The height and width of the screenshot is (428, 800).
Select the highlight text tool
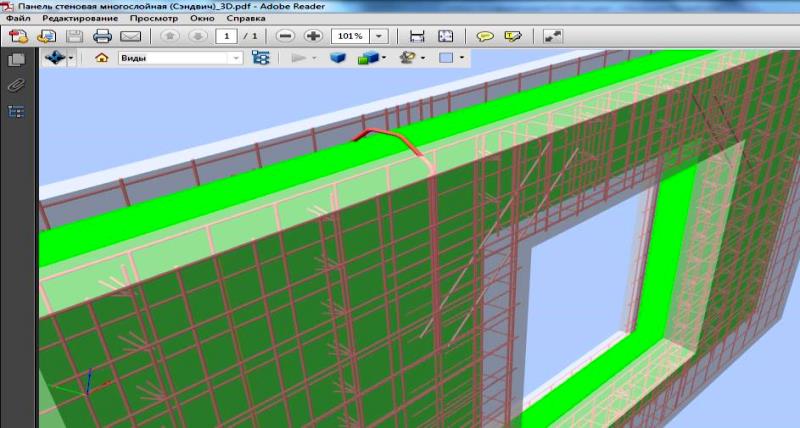[513, 36]
